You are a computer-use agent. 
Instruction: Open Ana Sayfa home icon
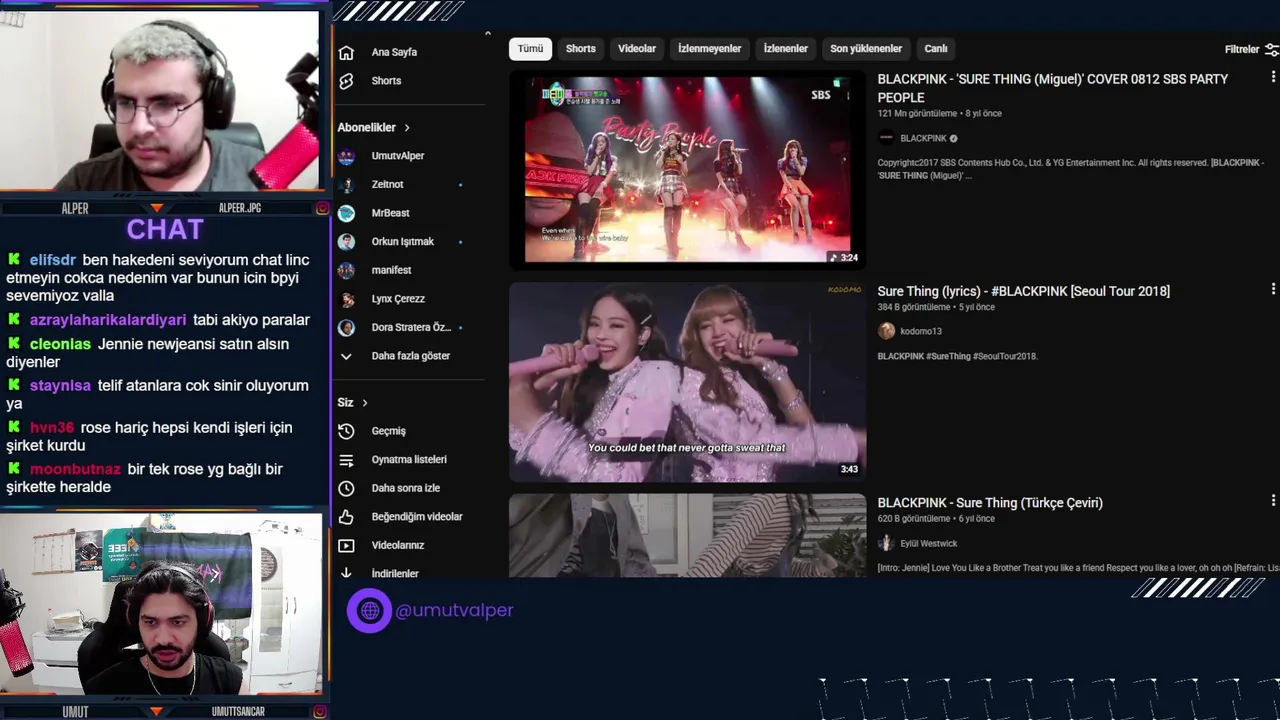(x=346, y=52)
